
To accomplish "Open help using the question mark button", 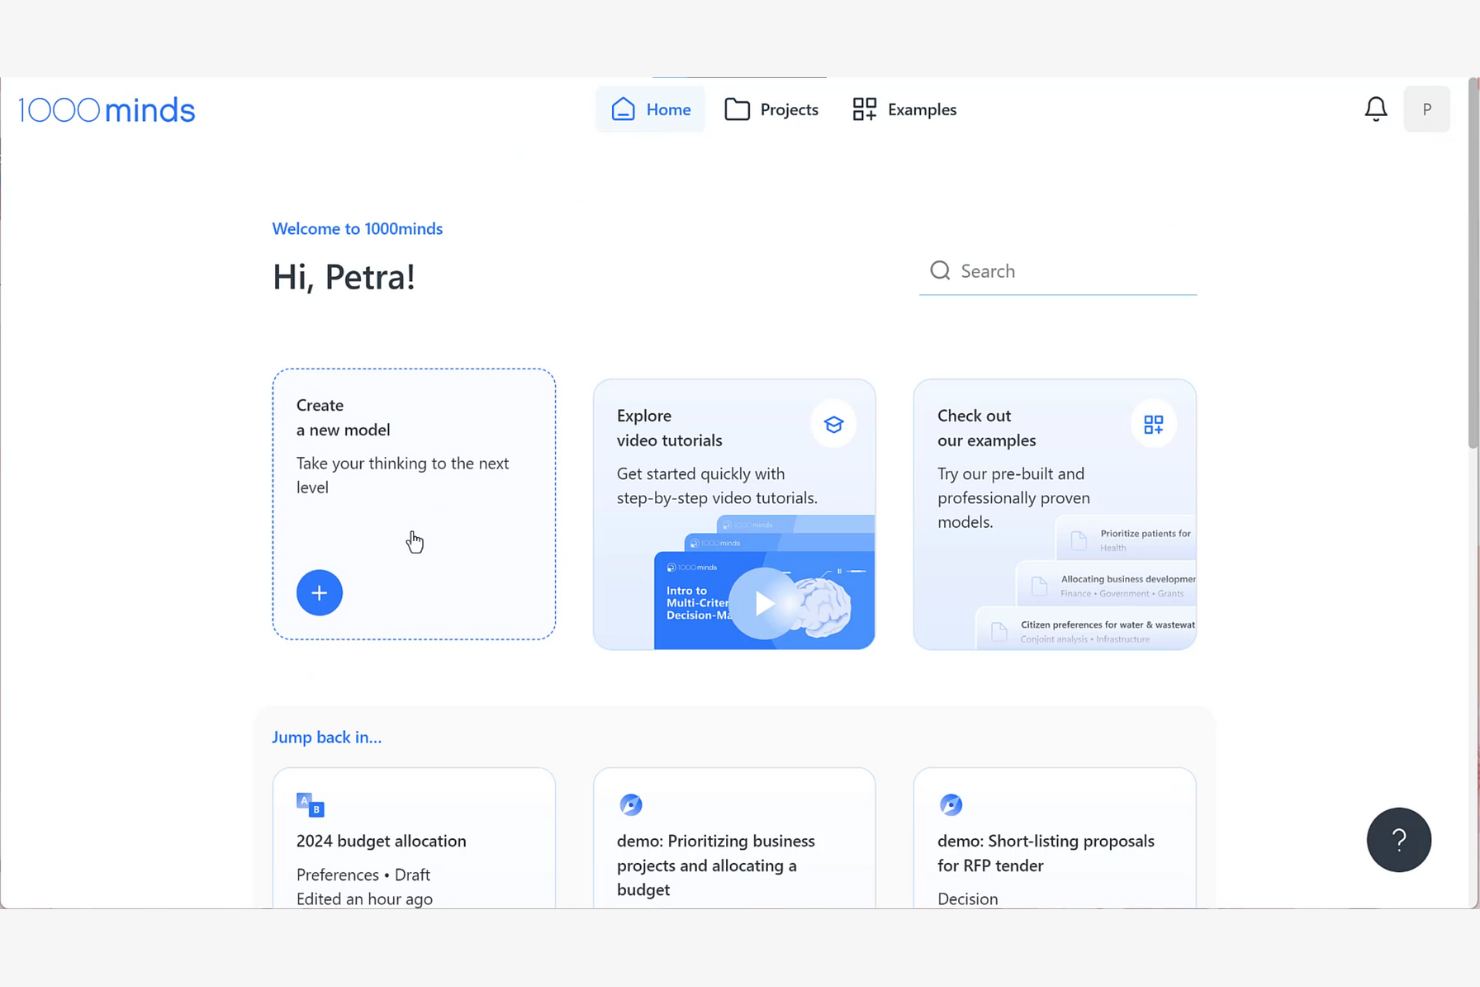I will tap(1398, 840).
